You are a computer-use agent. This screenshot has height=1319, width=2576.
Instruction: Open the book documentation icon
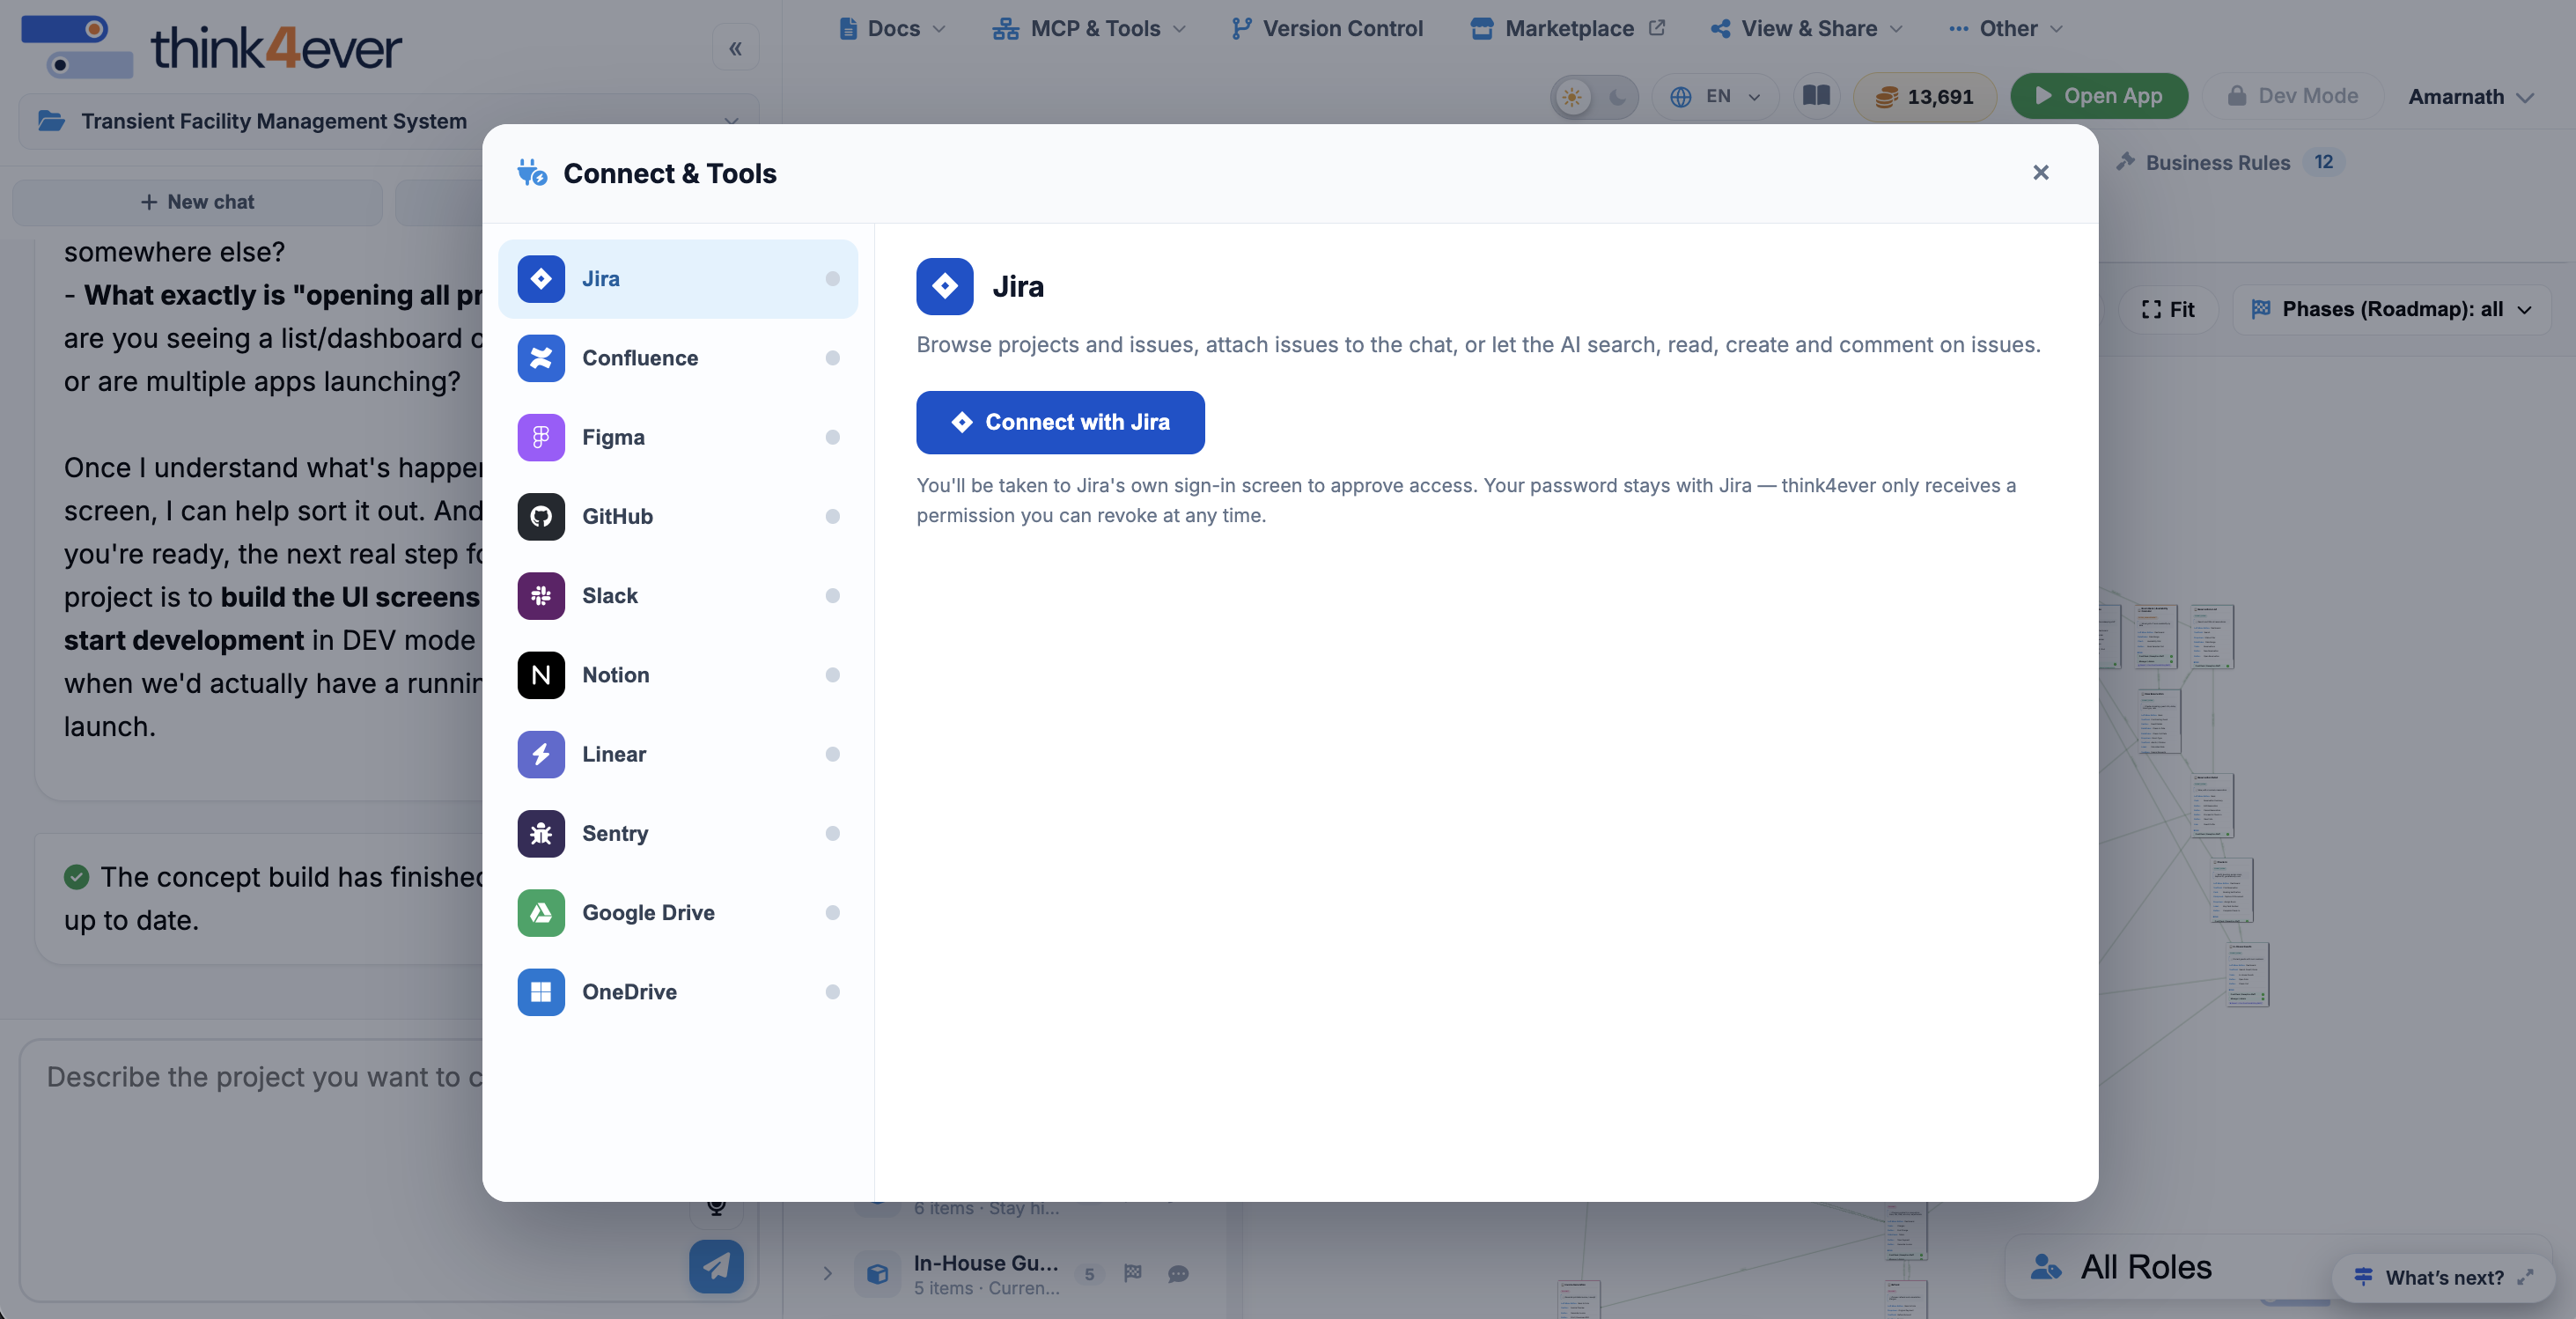click(1816, 96)
